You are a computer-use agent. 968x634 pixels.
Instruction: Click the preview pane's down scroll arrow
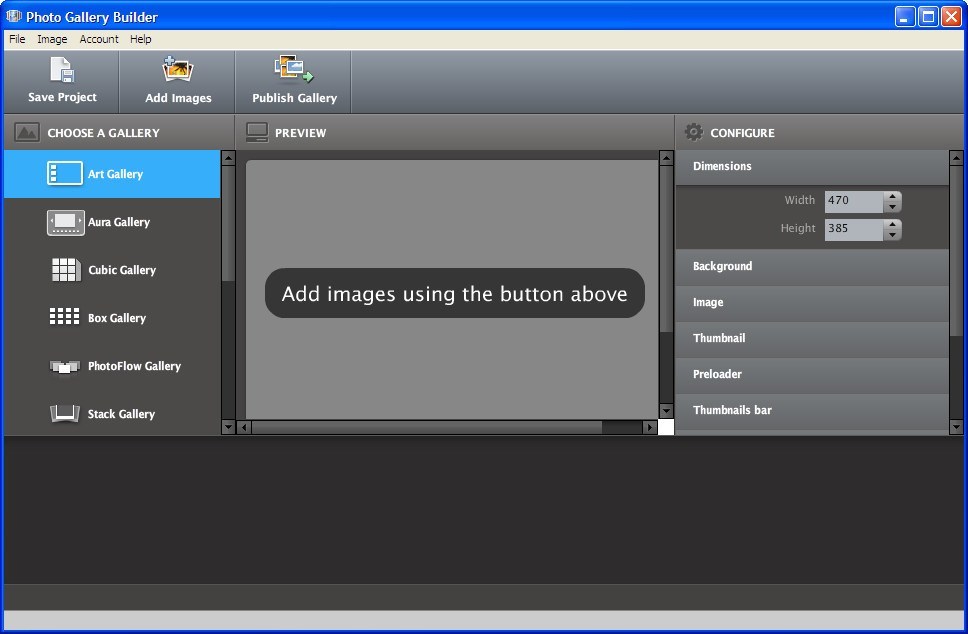pos(666,410)
